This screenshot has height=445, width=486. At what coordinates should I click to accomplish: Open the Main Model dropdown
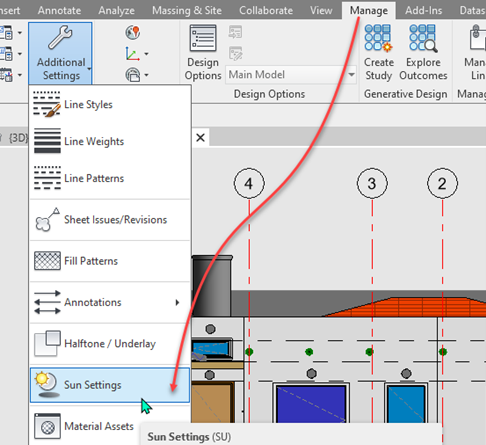point(291,75)
